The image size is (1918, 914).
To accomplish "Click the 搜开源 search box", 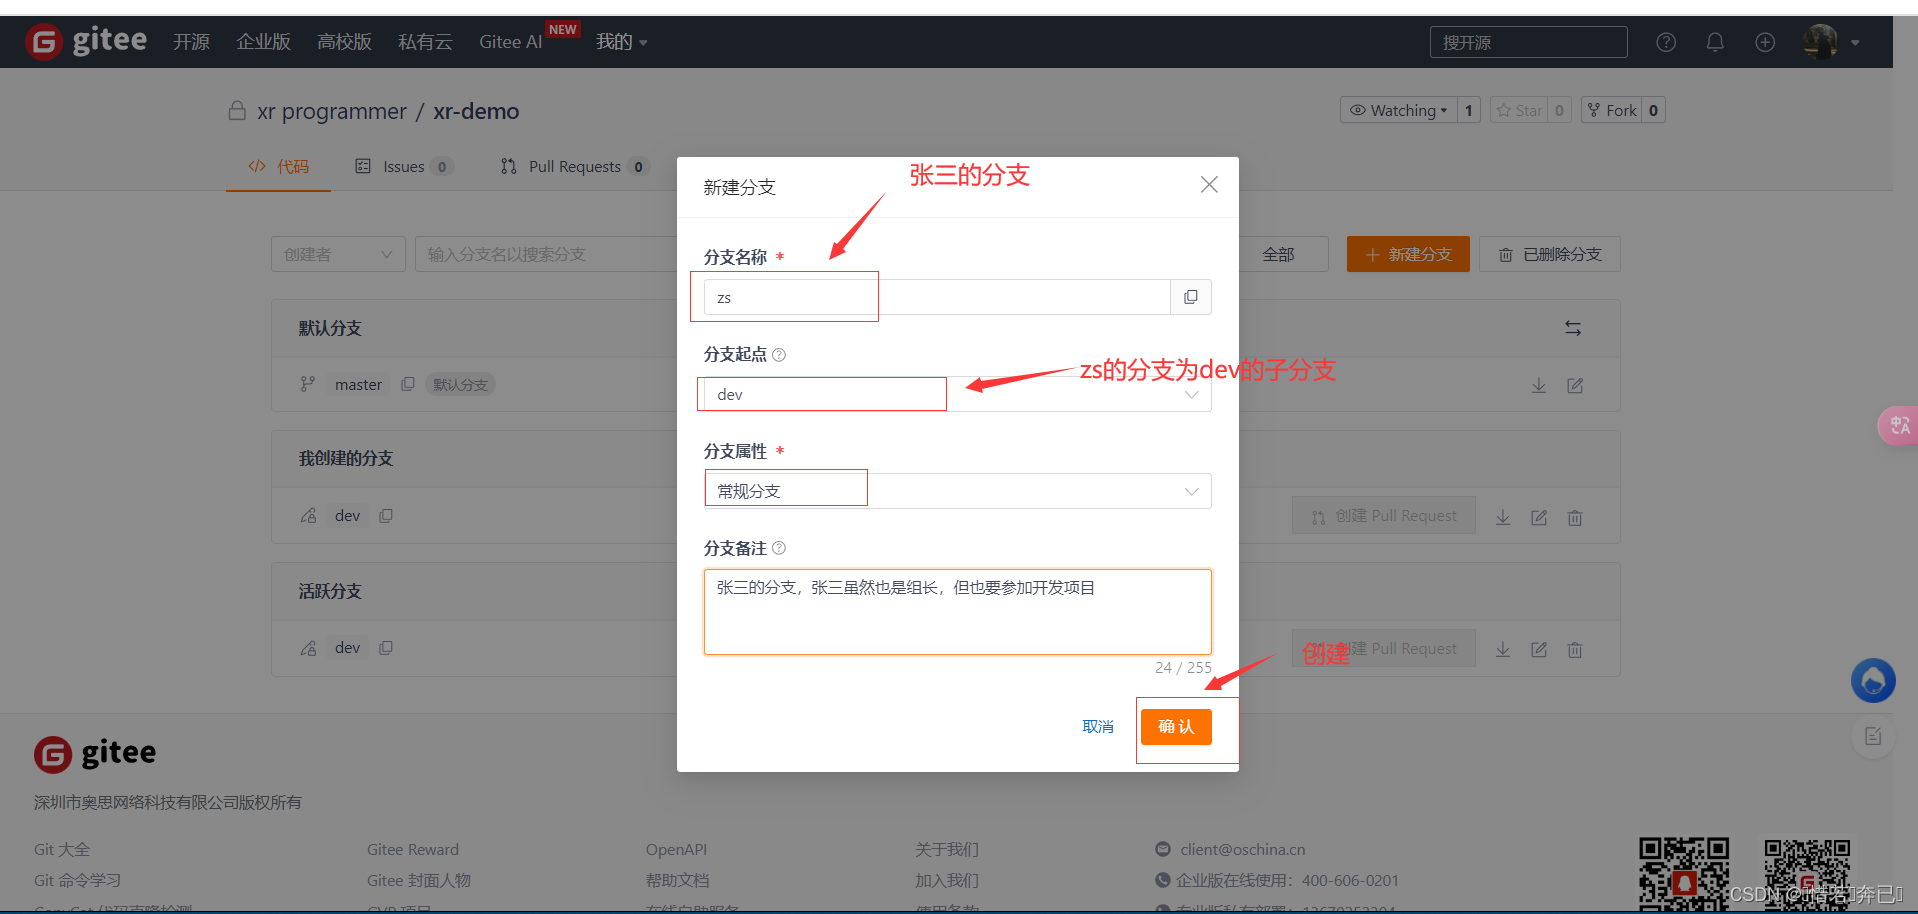I will 1528,42.
